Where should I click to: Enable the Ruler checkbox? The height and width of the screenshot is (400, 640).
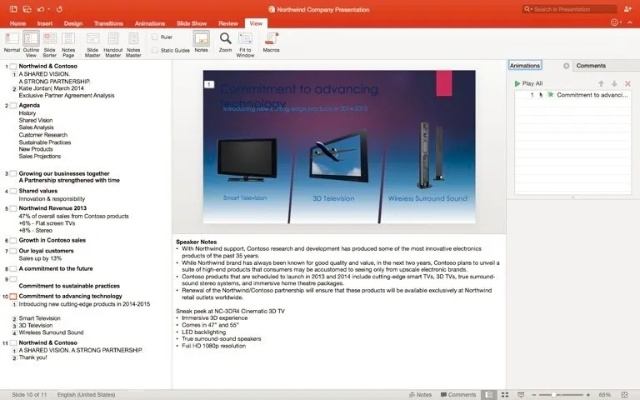tap(157, 36)
